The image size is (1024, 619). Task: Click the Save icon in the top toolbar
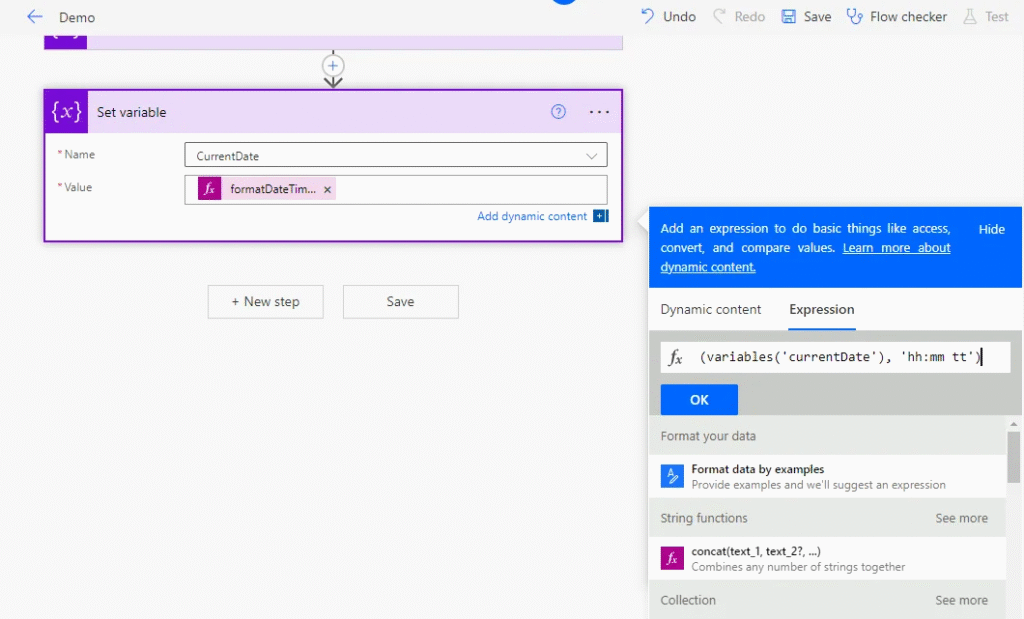tap(789, 17)
